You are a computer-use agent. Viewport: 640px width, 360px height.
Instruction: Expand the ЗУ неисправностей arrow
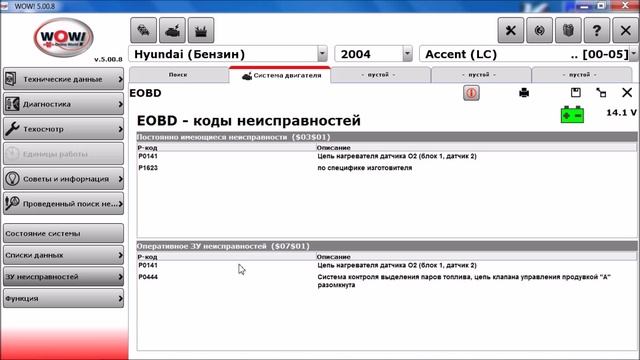(120, 277)
